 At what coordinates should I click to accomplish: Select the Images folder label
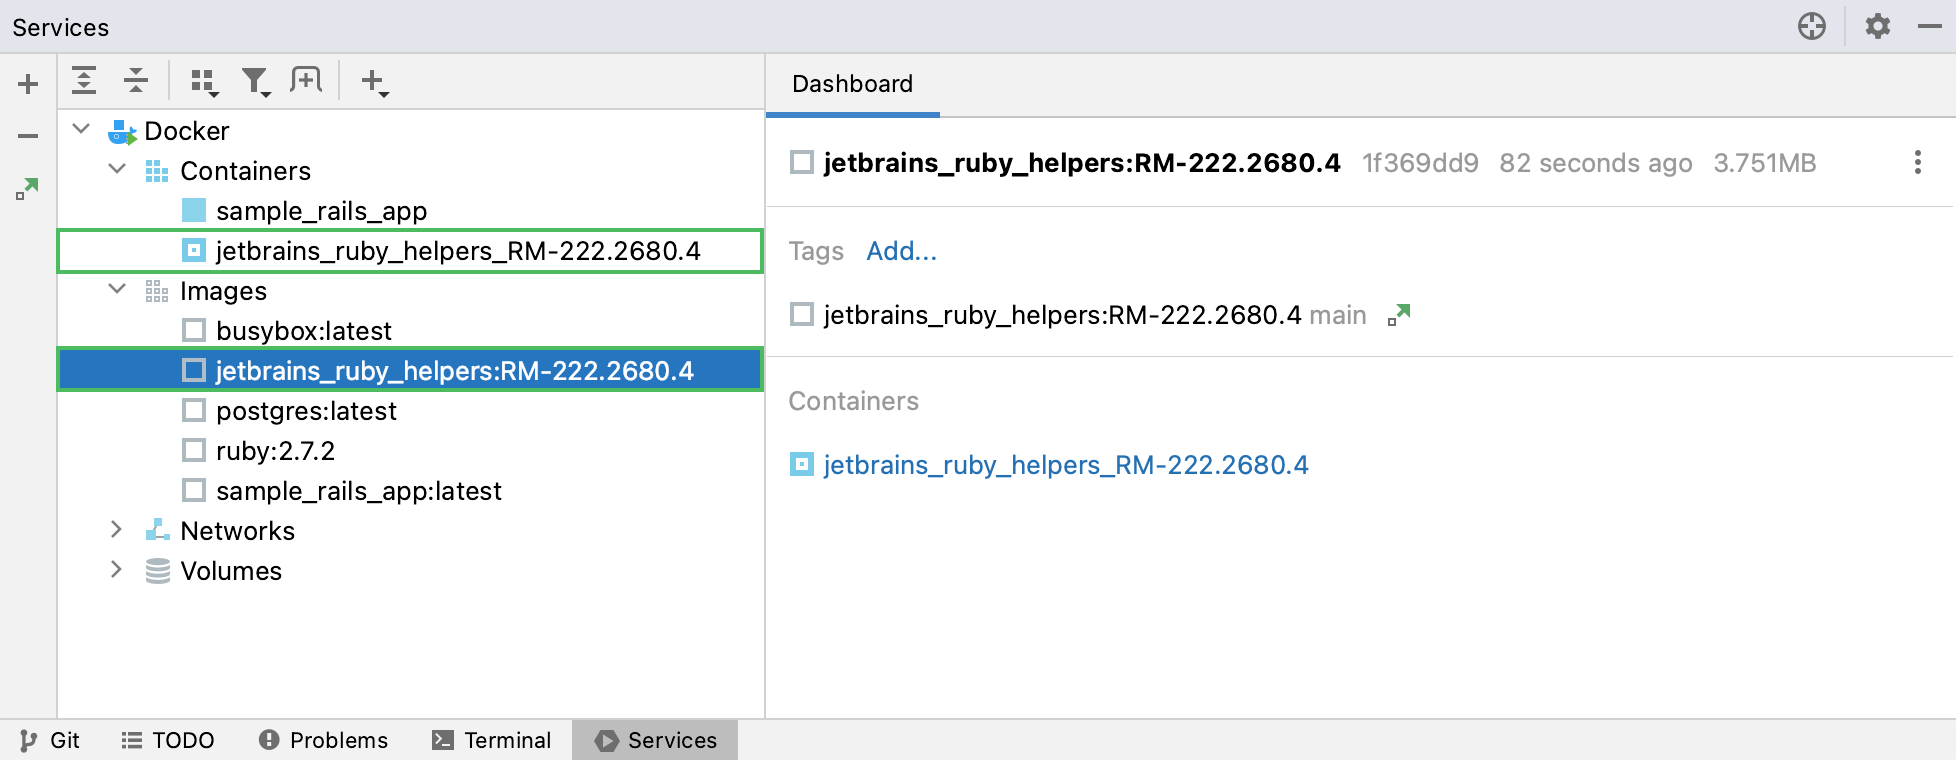coord(223,291)
